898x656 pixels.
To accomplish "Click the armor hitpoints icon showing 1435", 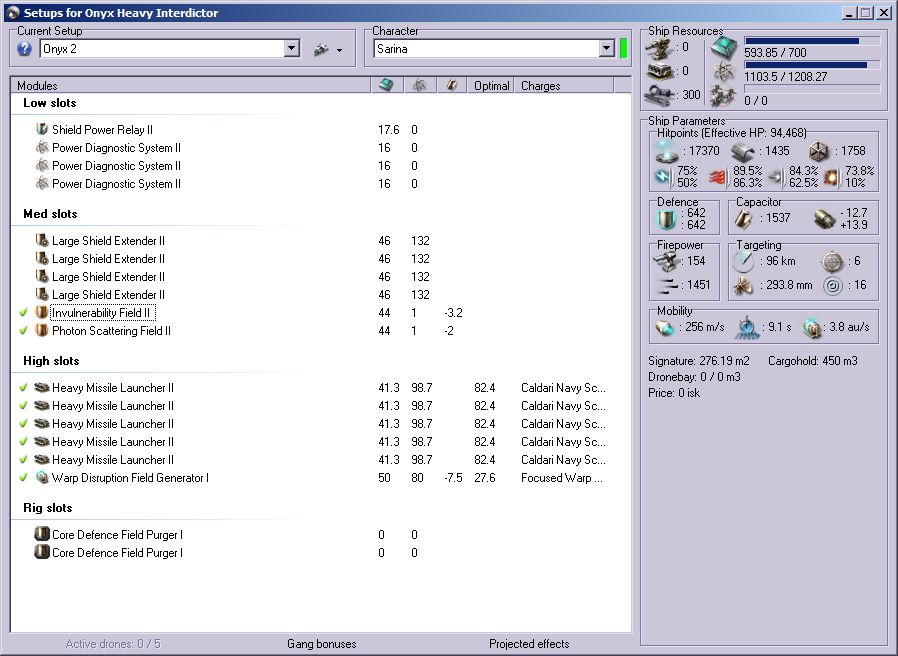I will [743, 152].
